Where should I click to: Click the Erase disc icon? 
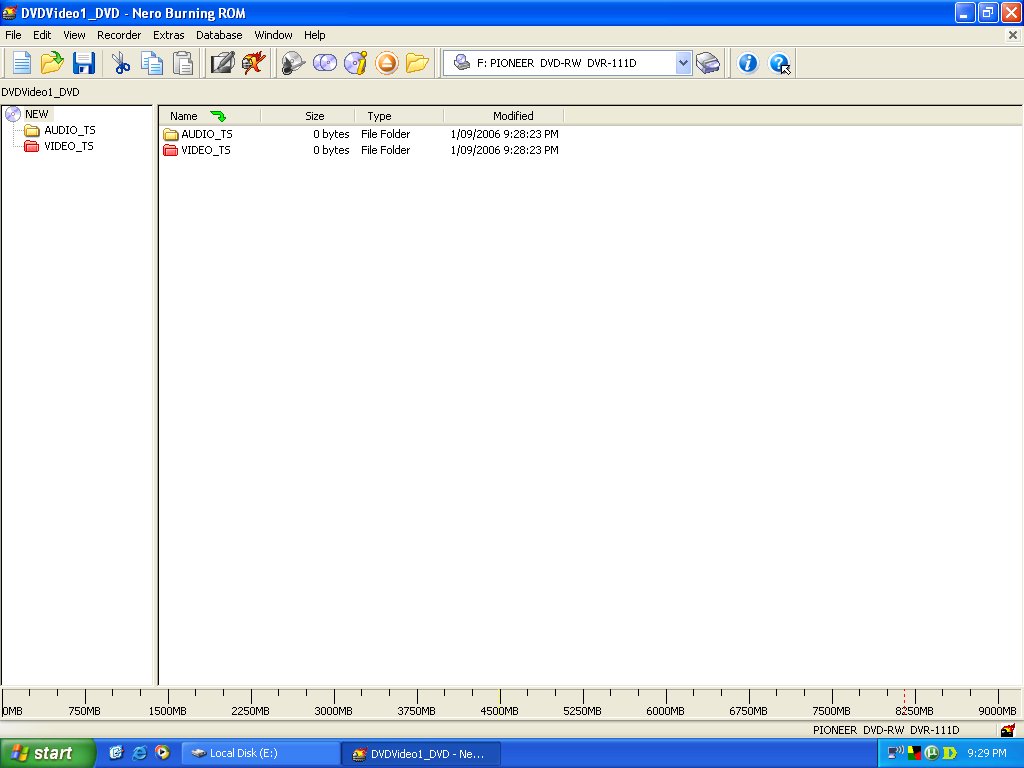coord(293,63)
